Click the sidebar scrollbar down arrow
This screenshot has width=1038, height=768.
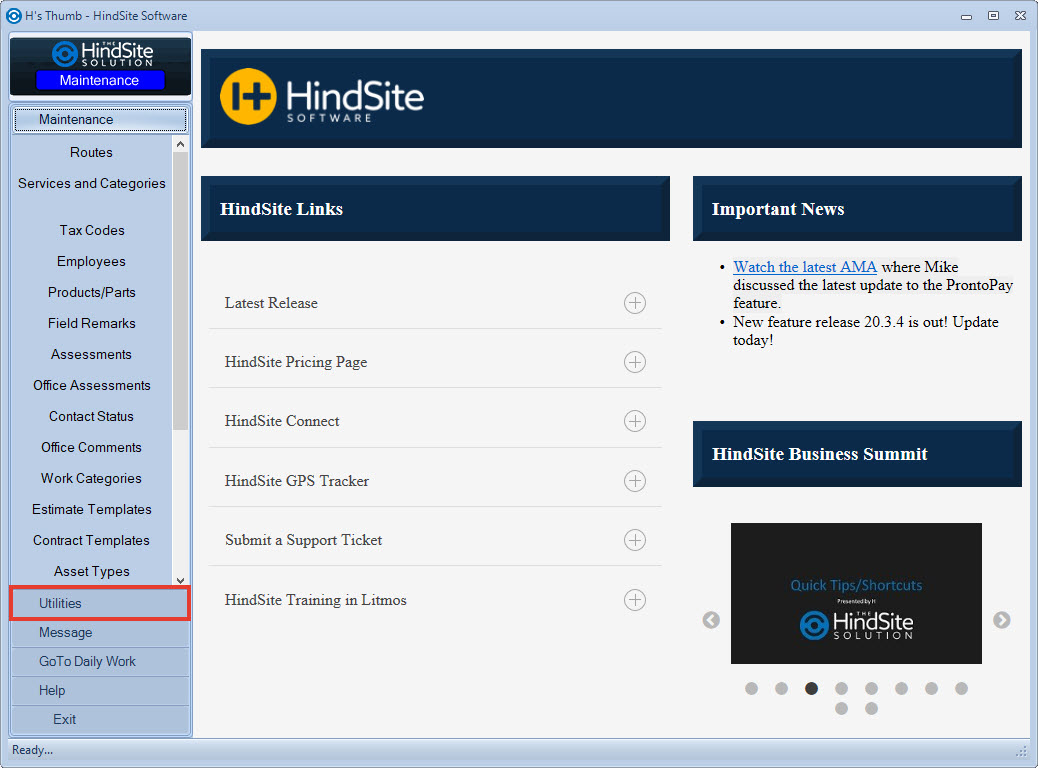(x=180, y=580)
